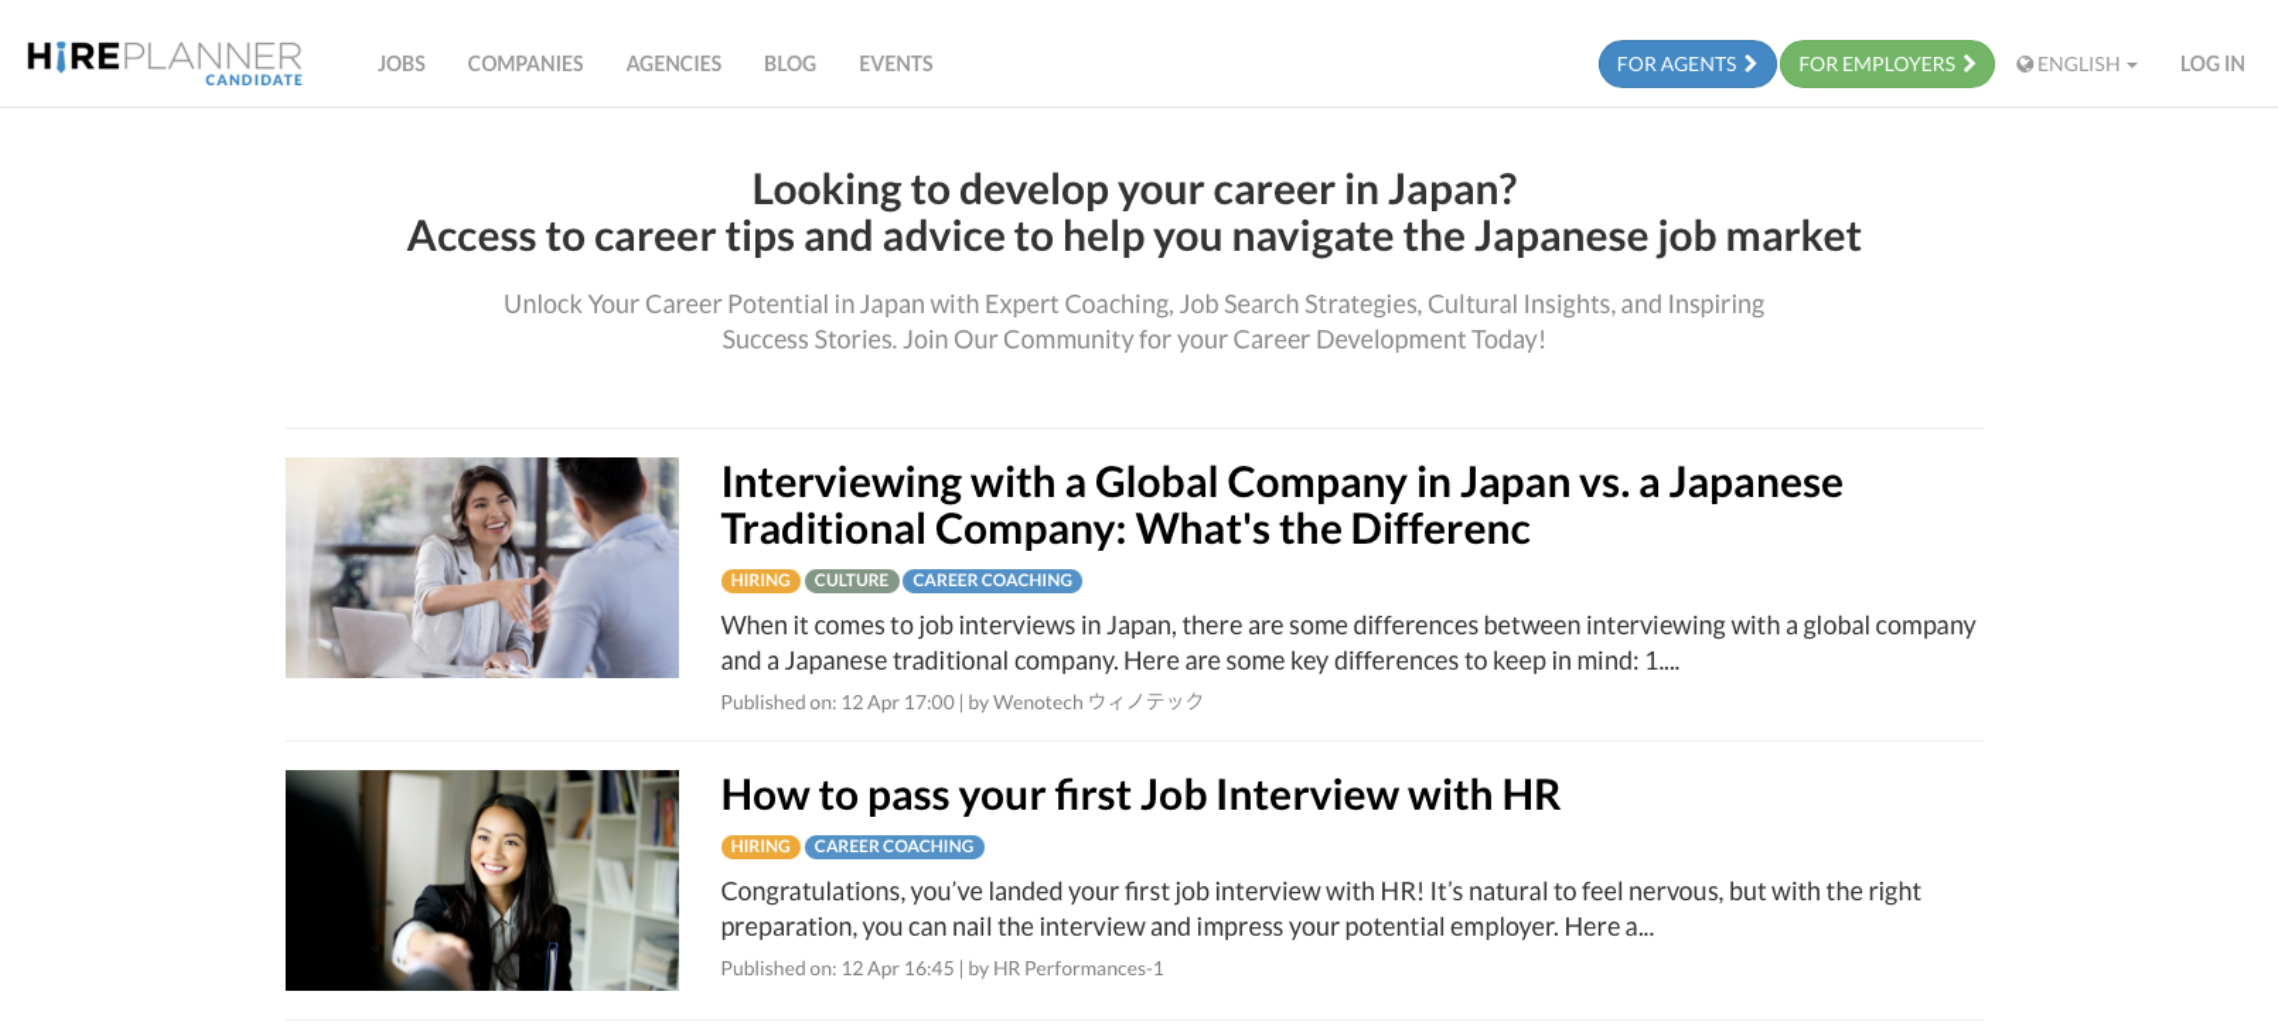Click the FOR AGENTS button
Viewport: 2278px width, 1032px height.
tap(1686, 63)
